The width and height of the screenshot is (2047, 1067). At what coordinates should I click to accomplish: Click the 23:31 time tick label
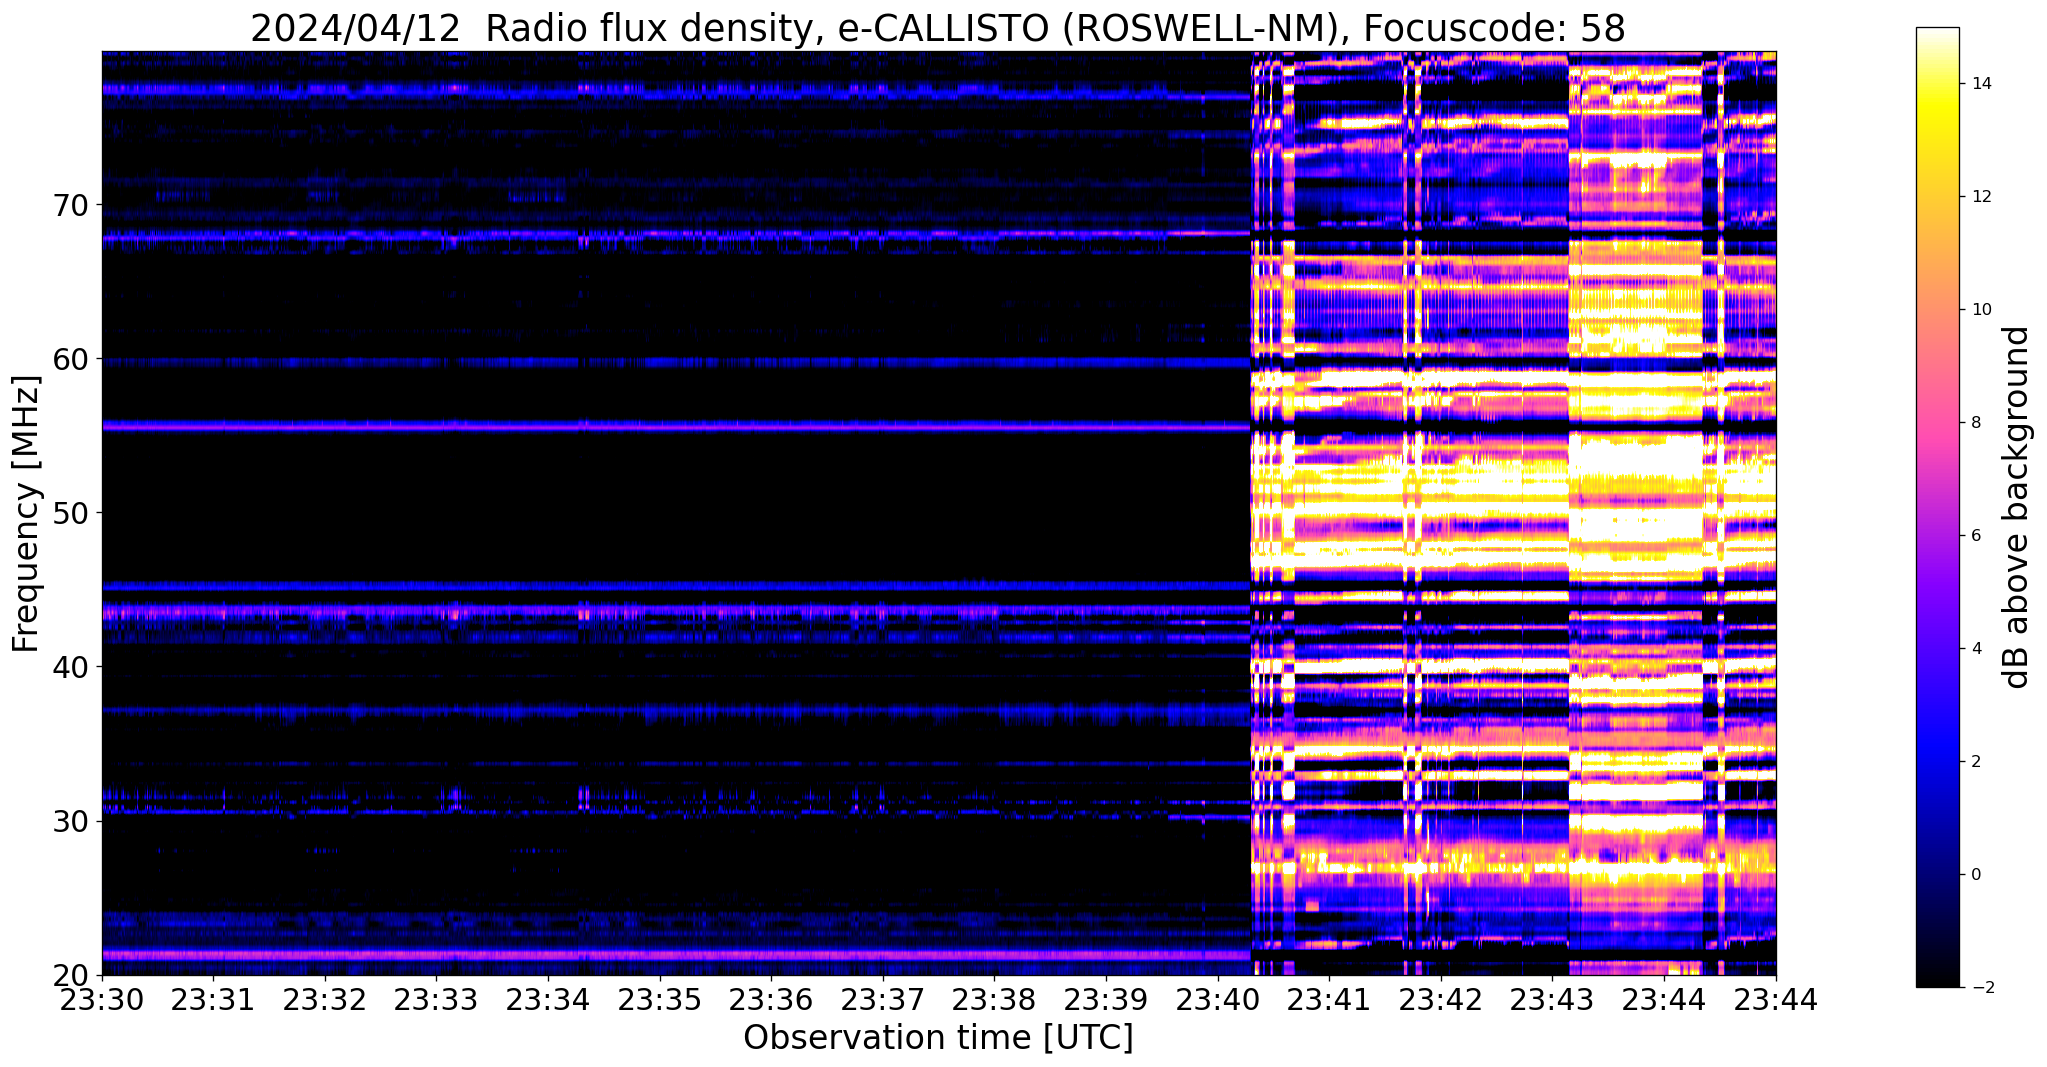(214, 999)
